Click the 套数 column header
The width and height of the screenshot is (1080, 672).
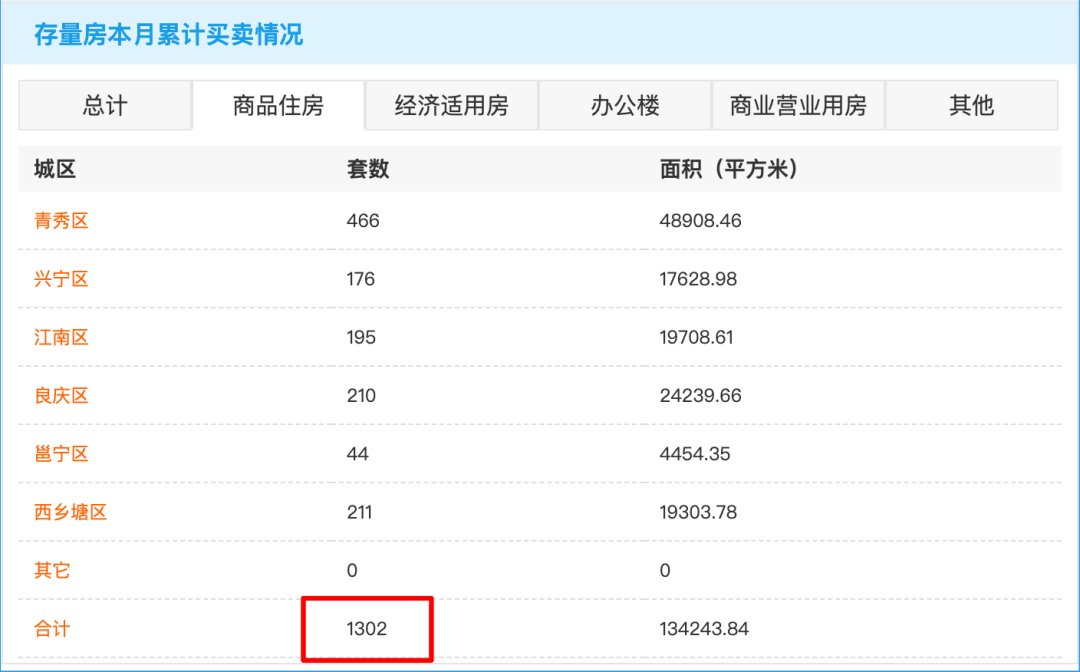(368, 169)
